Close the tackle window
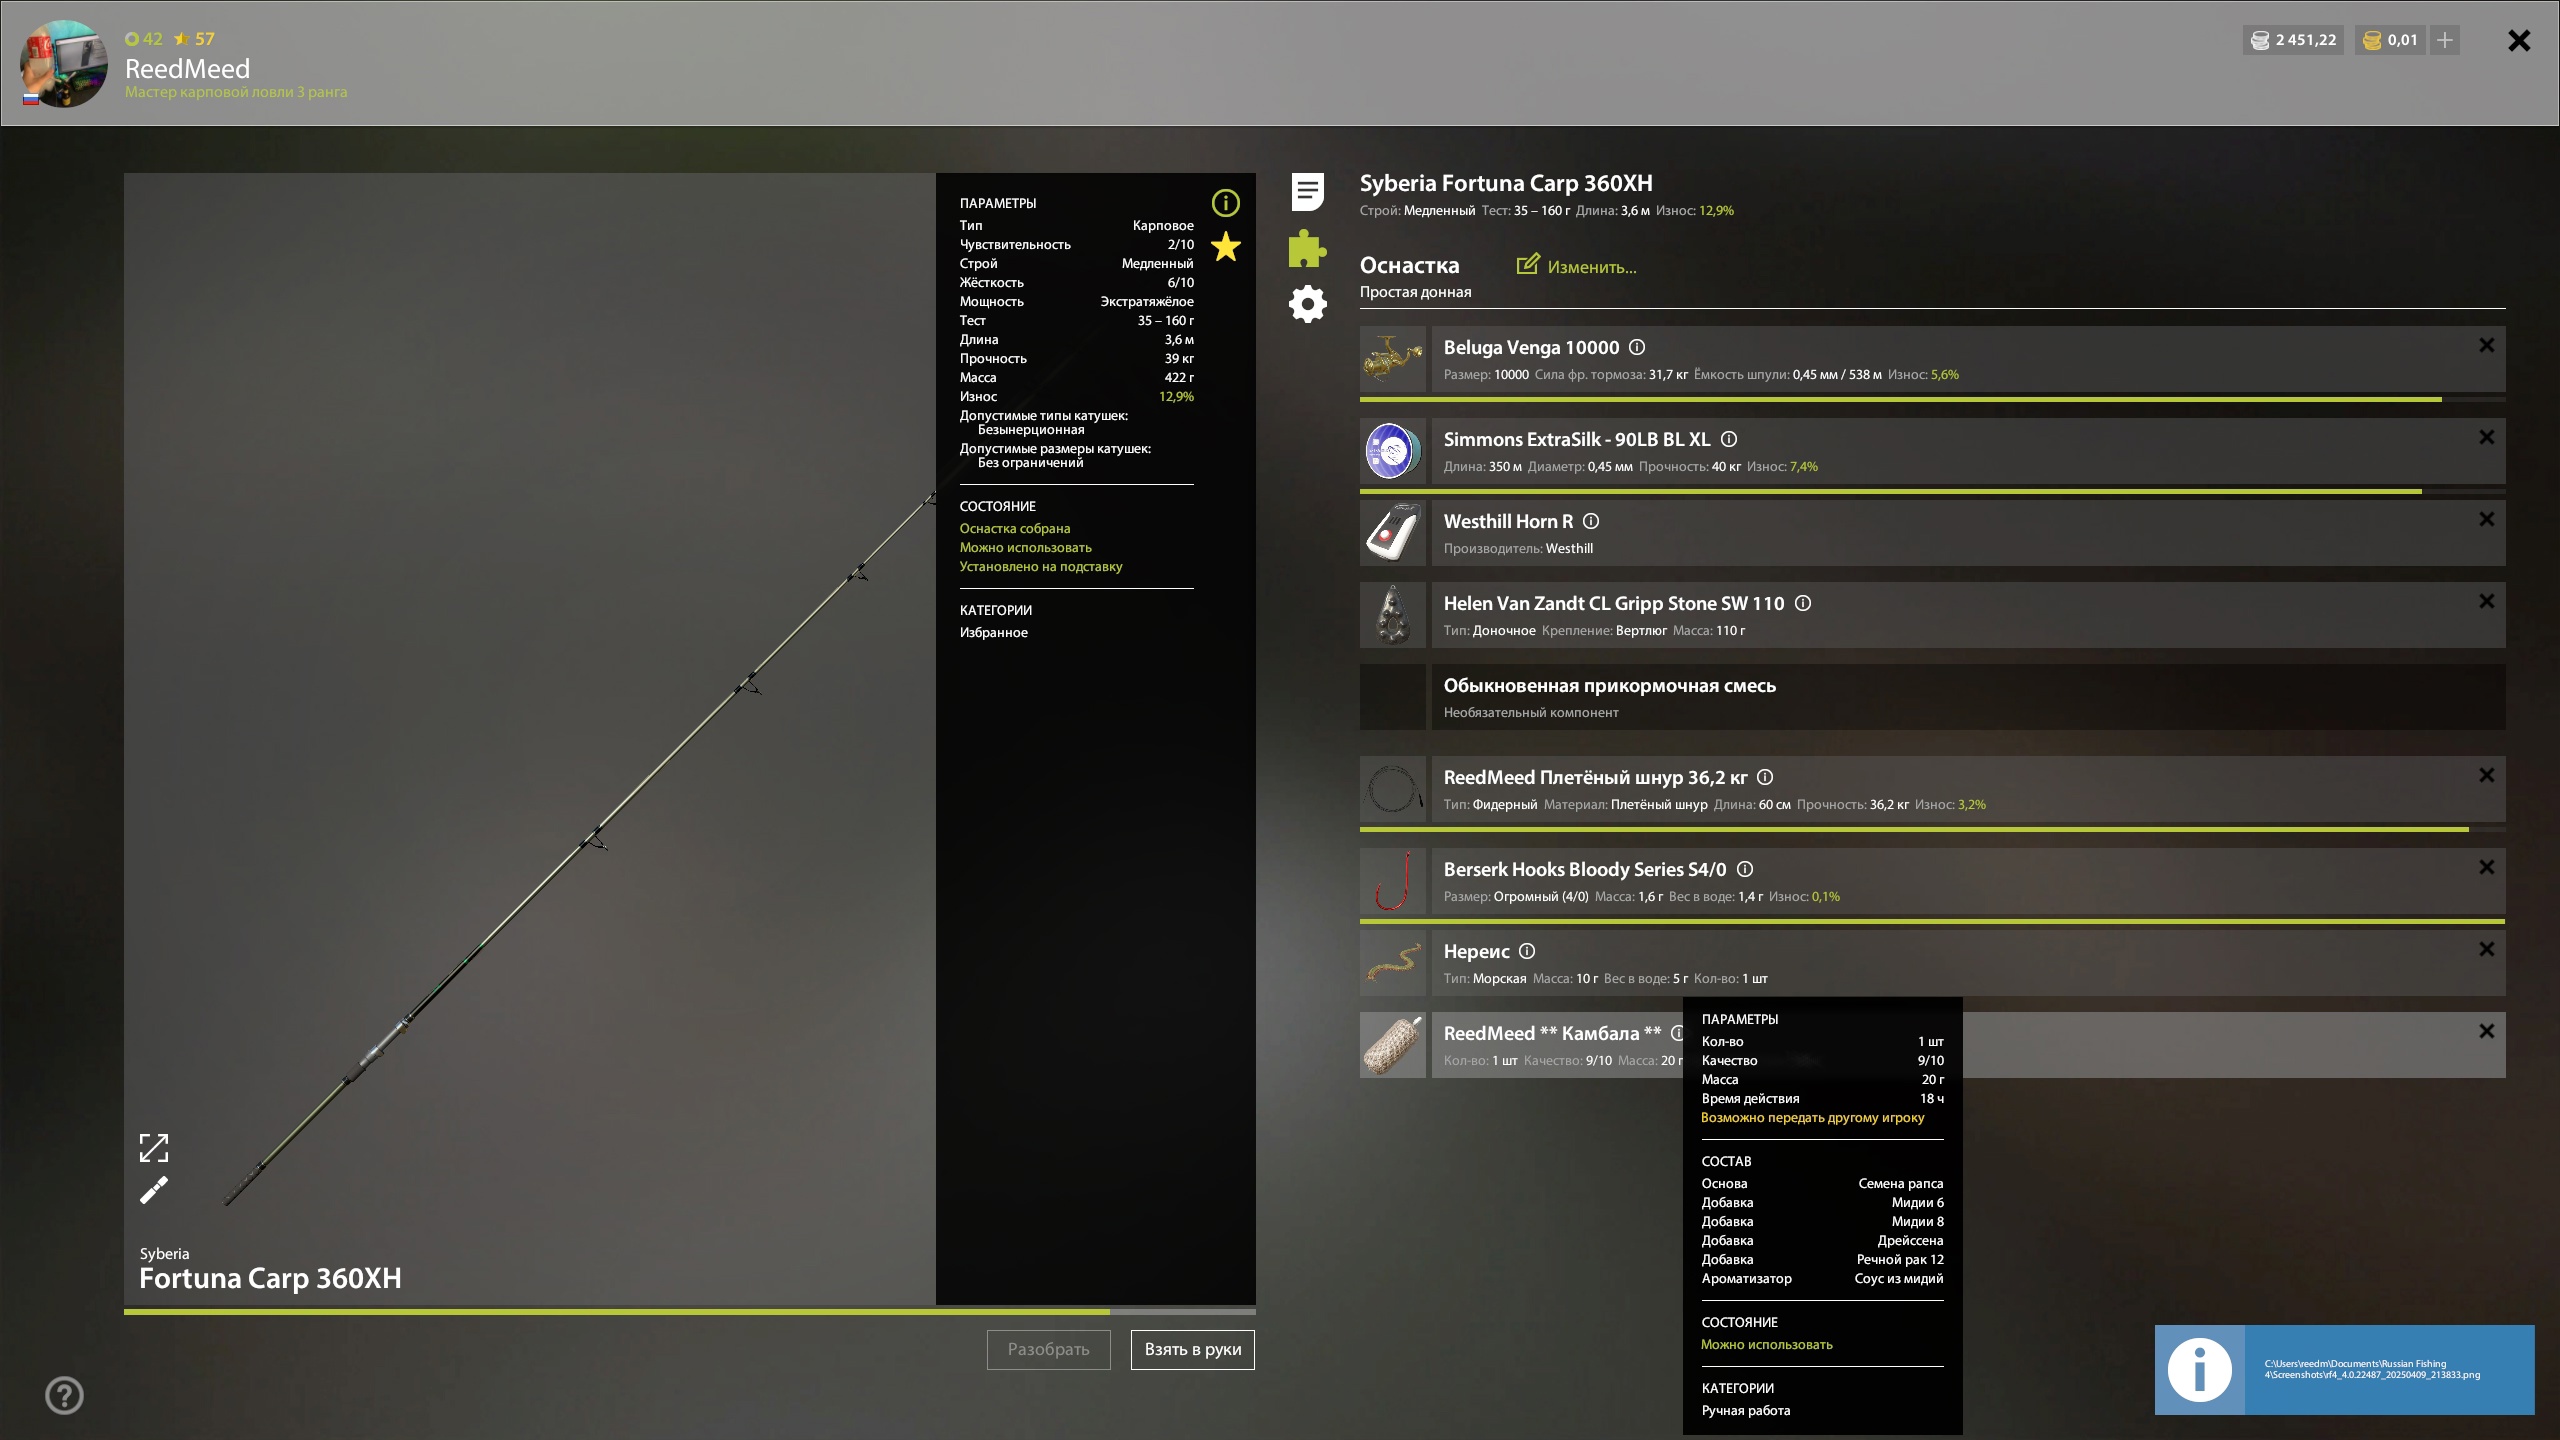 click(2519, 40)
